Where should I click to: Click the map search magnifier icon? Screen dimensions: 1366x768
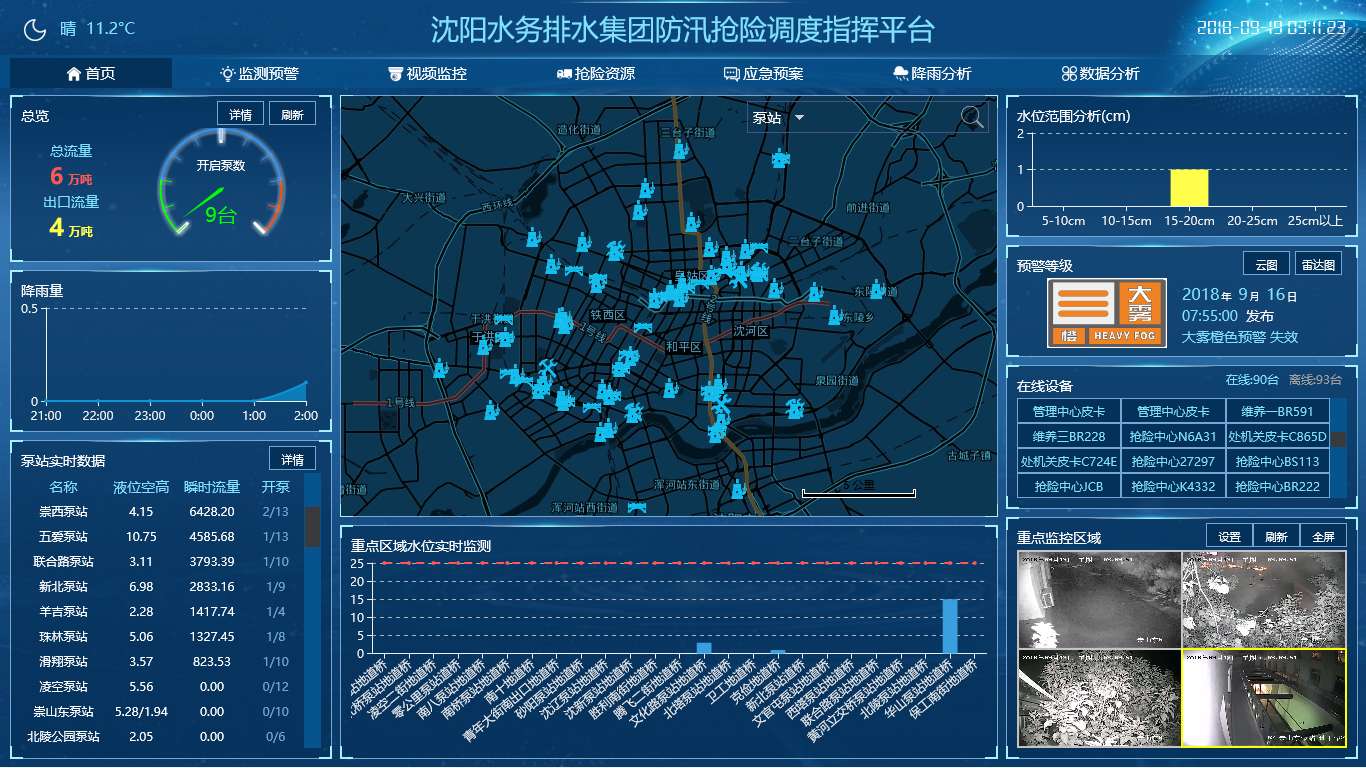click(x=971, y=117)
